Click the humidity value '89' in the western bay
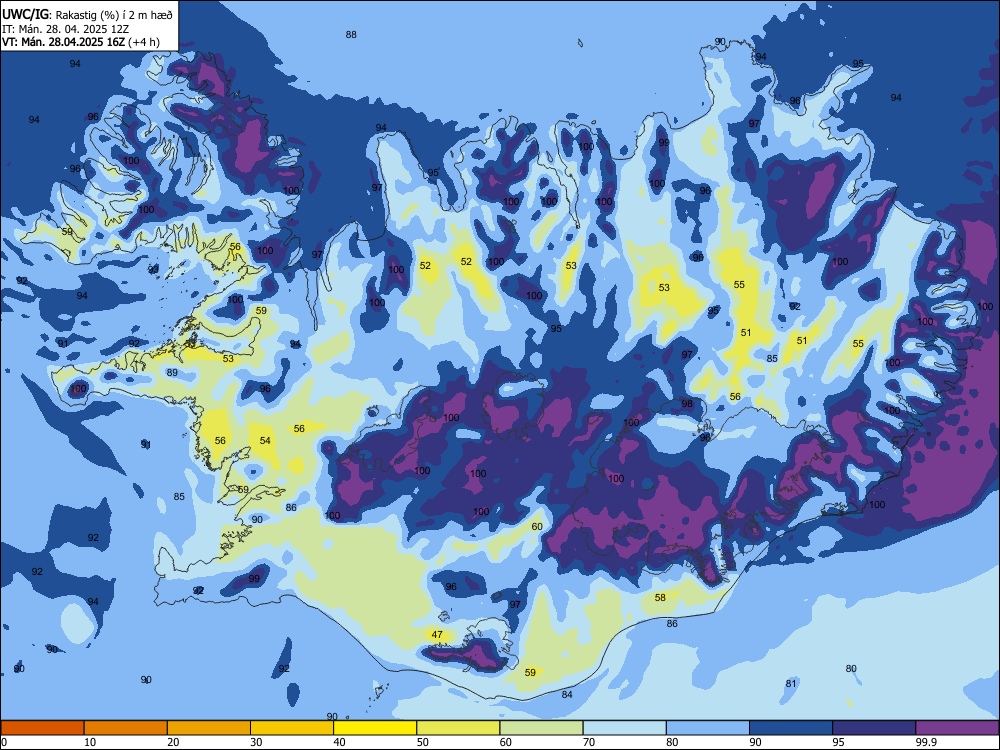The image size is (1000, 750). pyautogui.click(x=172, y=372)
